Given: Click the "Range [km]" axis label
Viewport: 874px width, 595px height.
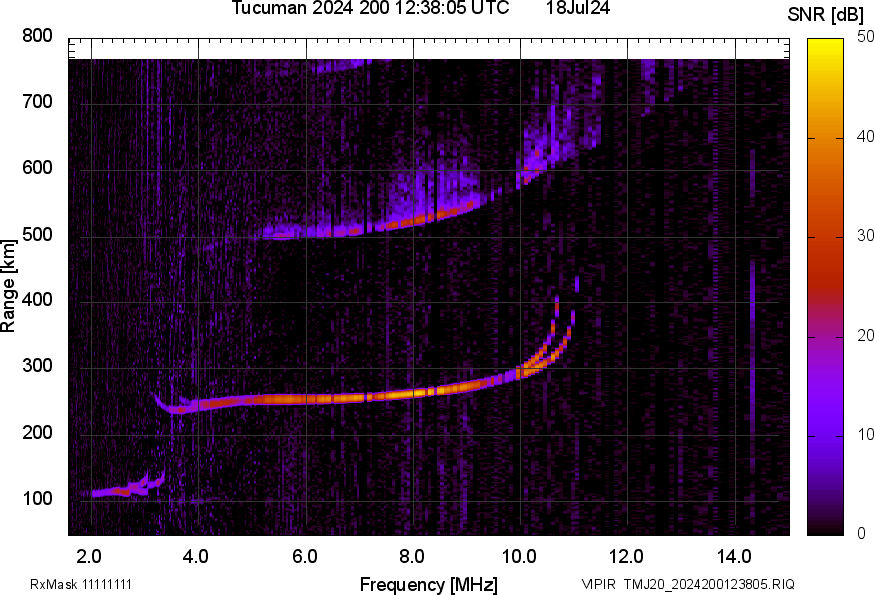Looking at the screenshot, I should click(8, 286).
